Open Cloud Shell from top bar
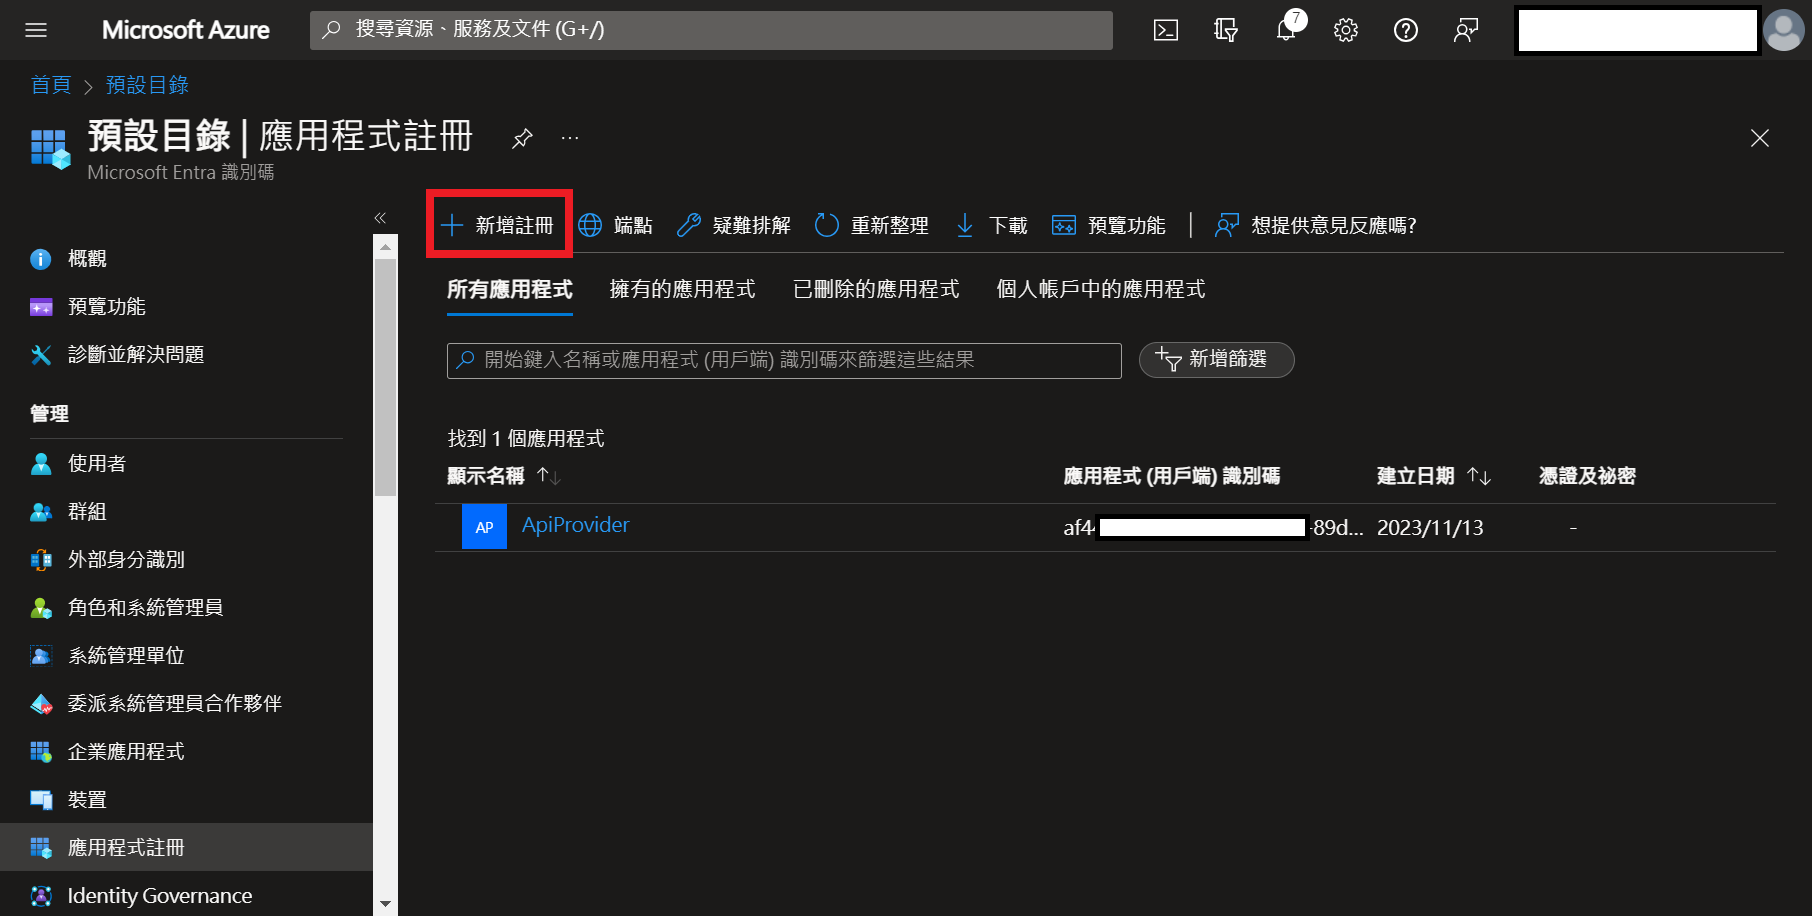Screen dimensions: 1812x918 [x=1166, y=30]
